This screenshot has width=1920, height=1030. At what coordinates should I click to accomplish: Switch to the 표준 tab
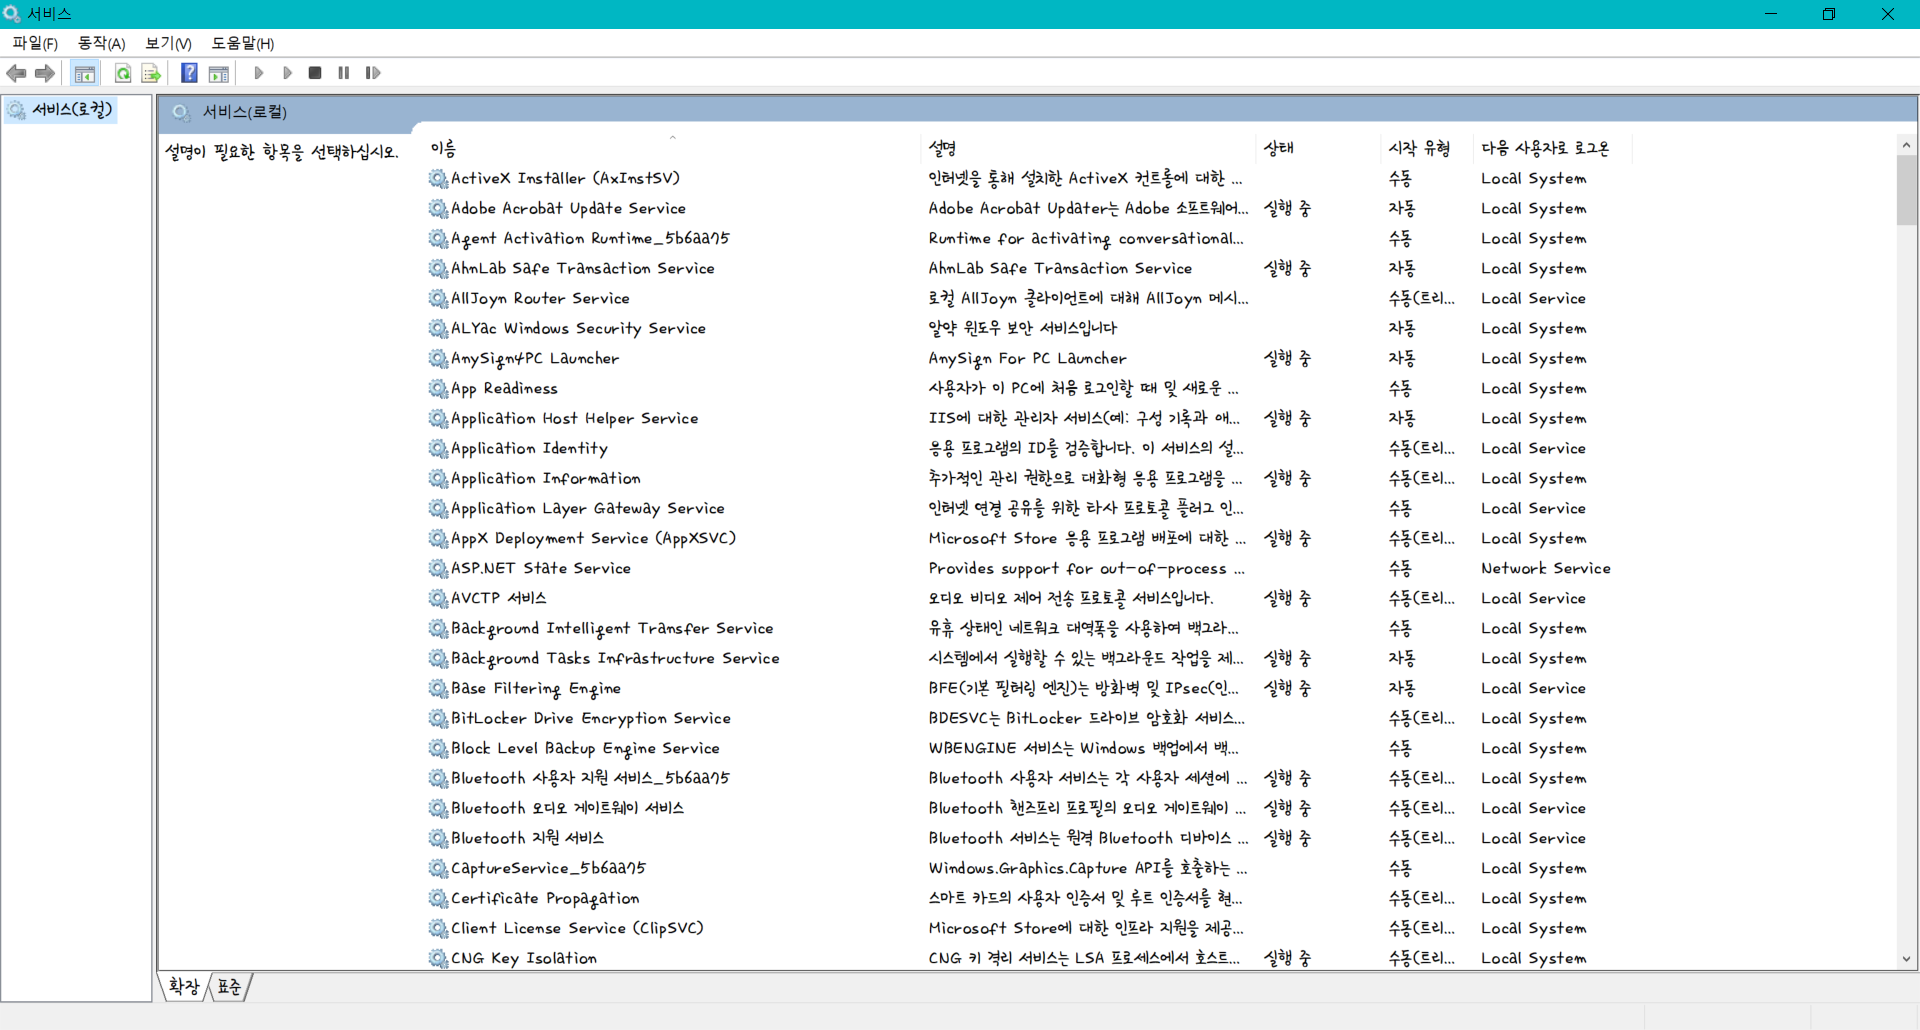coord(229,987)
